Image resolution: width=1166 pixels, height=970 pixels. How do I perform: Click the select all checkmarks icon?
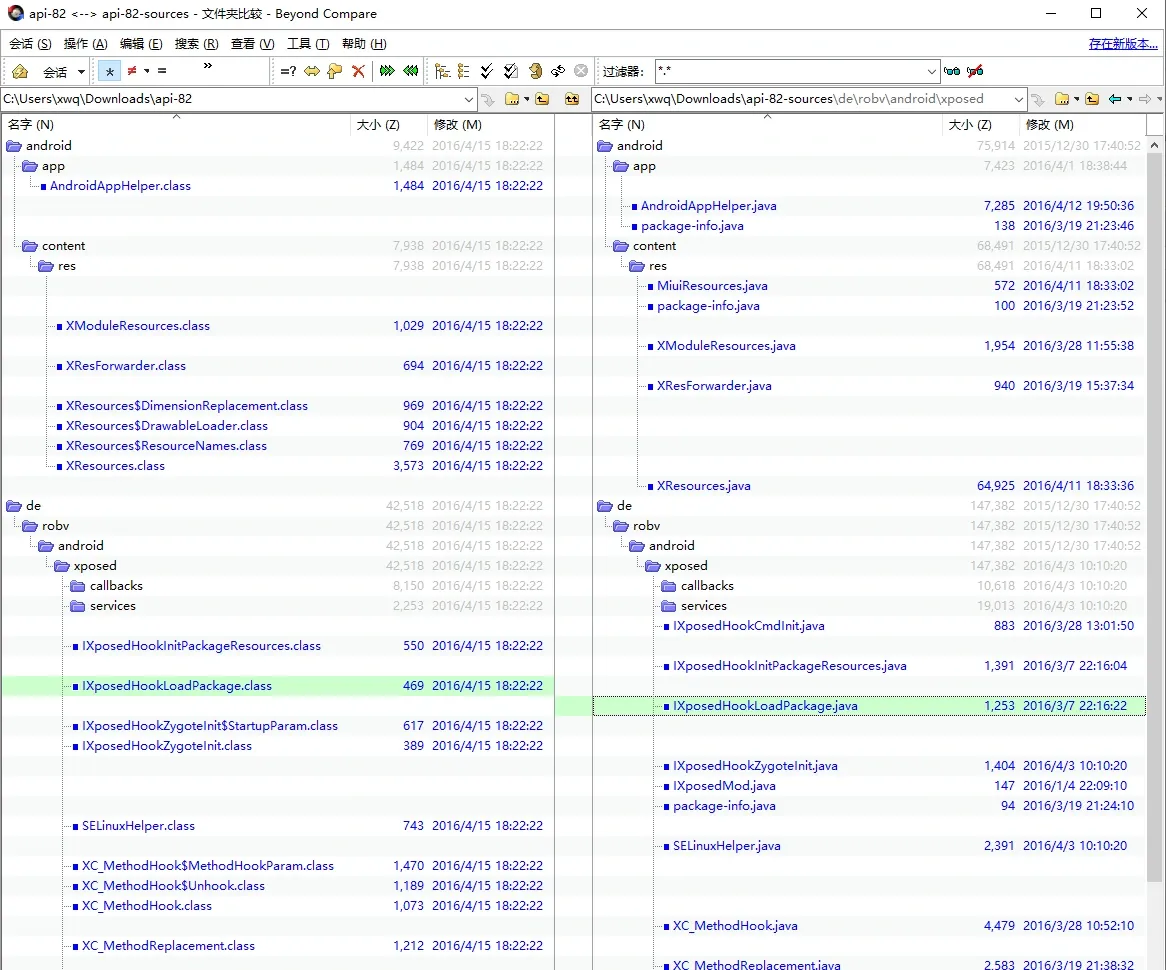pos(487,71)
